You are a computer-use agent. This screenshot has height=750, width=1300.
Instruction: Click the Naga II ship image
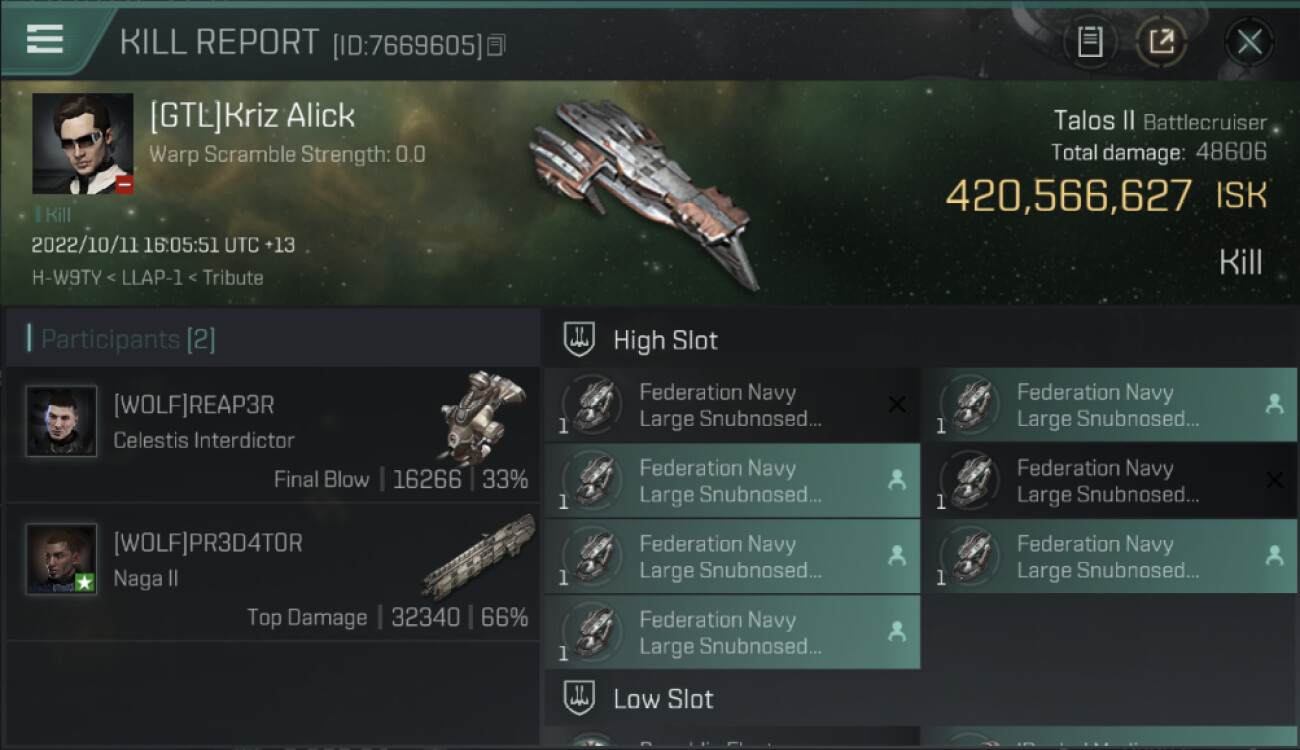(x=478, y=555)
